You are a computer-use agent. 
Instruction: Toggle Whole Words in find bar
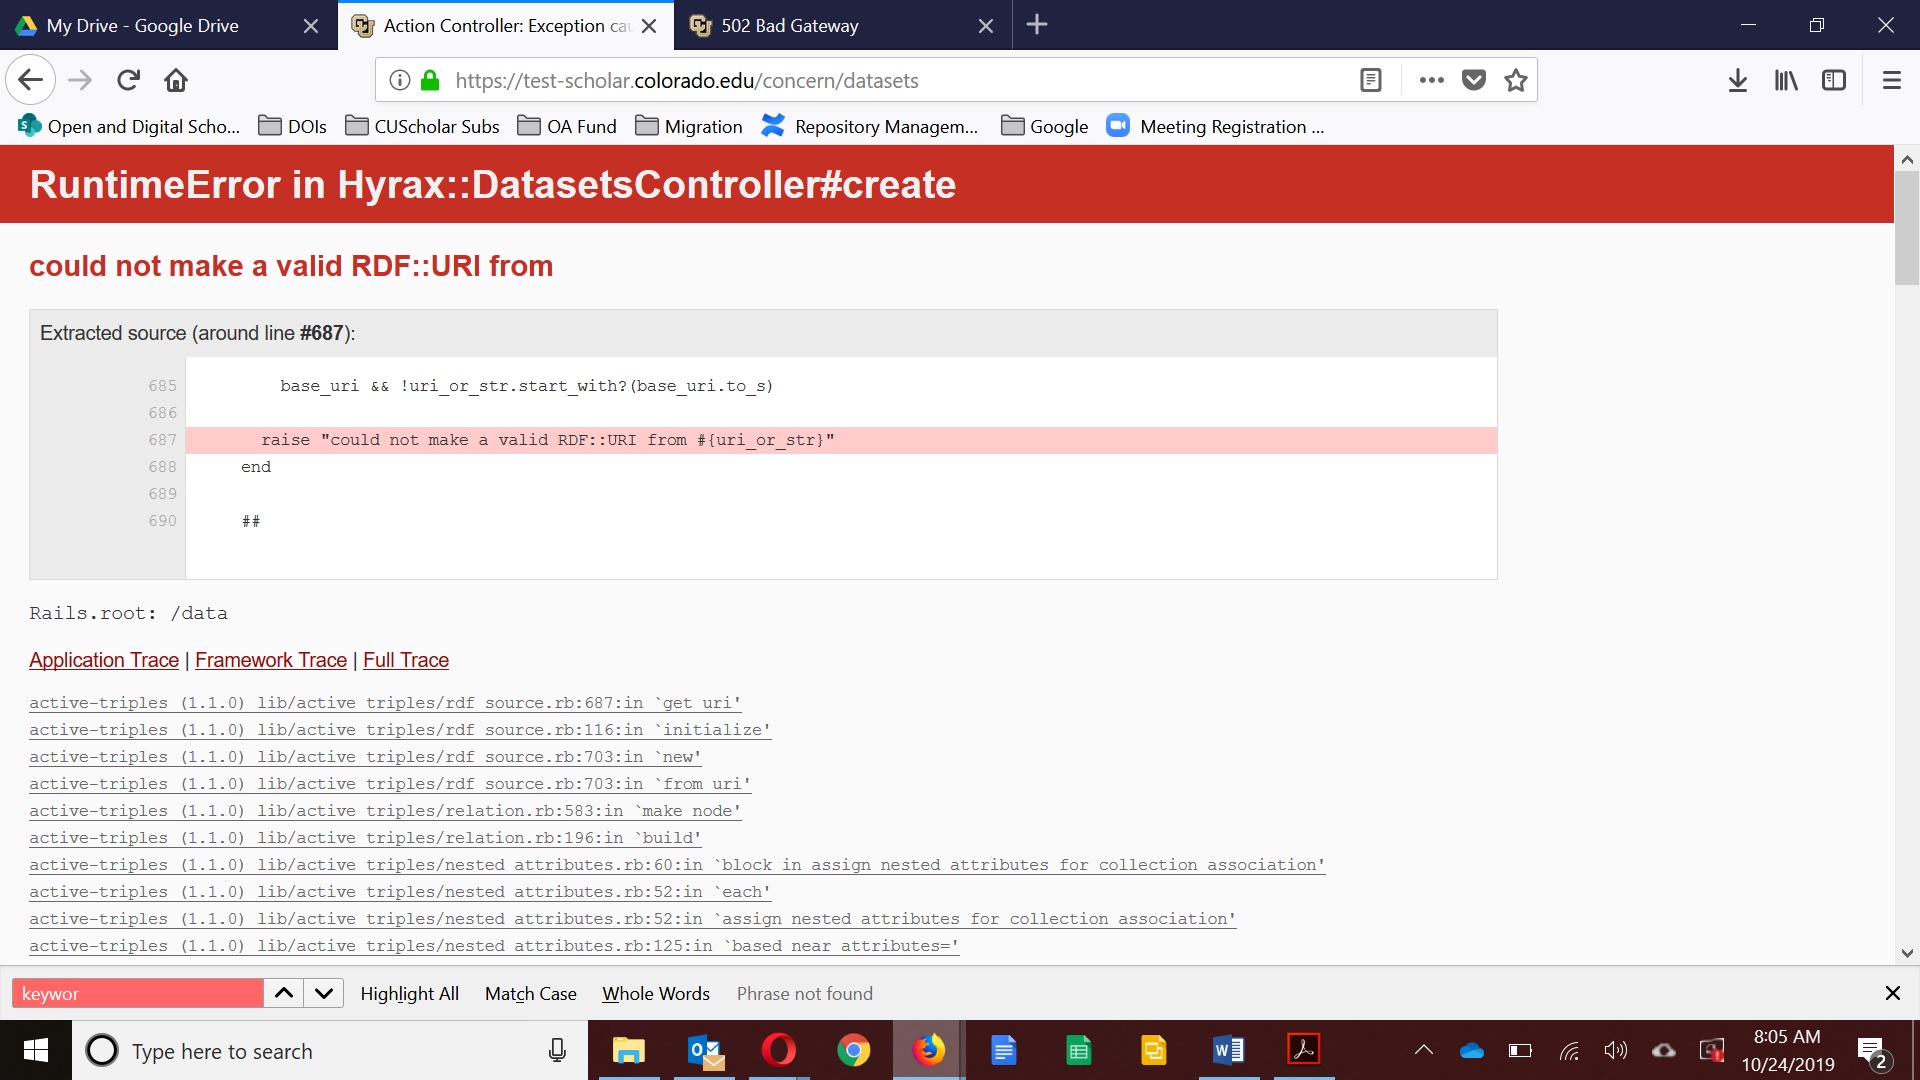(x=656, y=993)
